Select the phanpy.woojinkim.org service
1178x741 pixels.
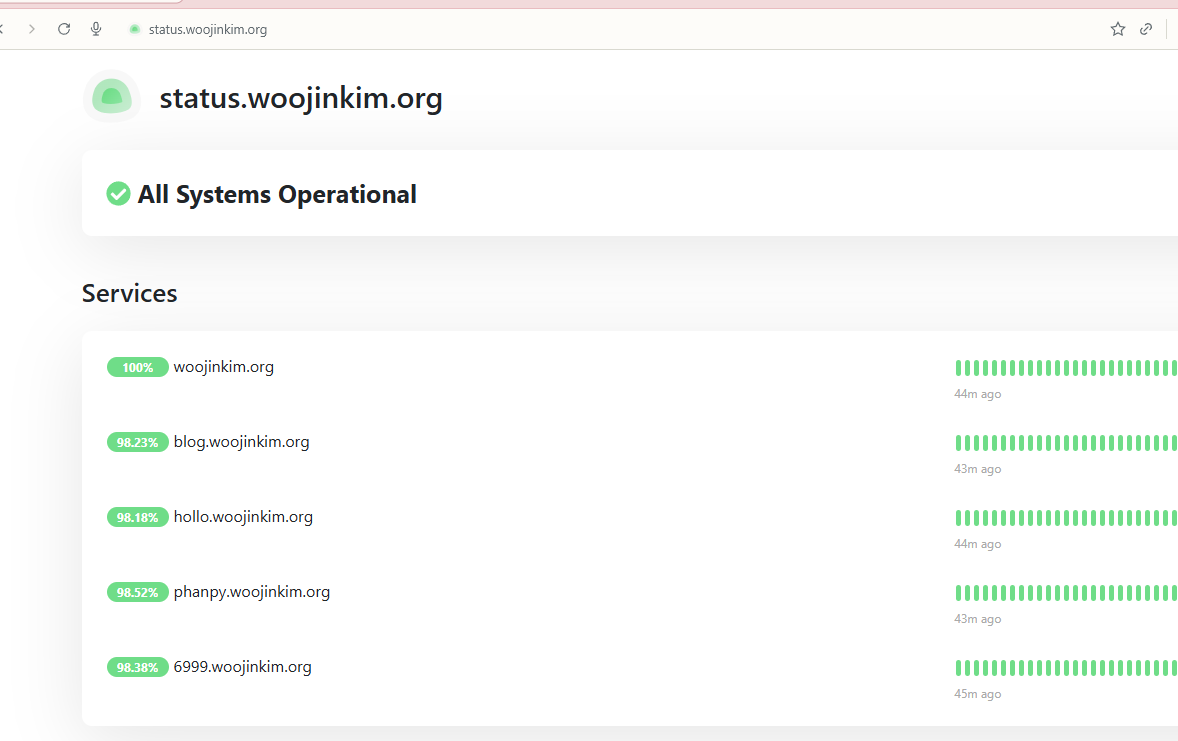[x=251, y=592]
